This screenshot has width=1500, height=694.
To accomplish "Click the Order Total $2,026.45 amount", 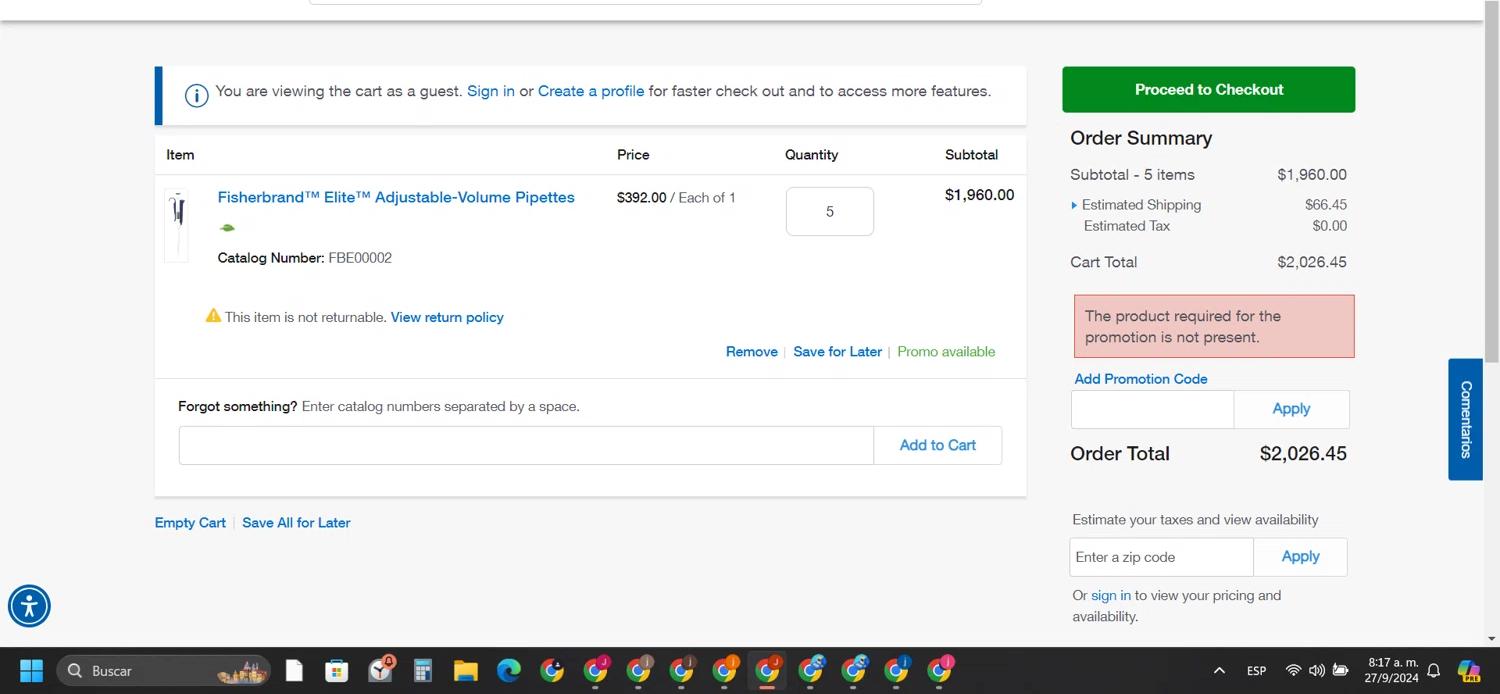I will (1303, 454).
